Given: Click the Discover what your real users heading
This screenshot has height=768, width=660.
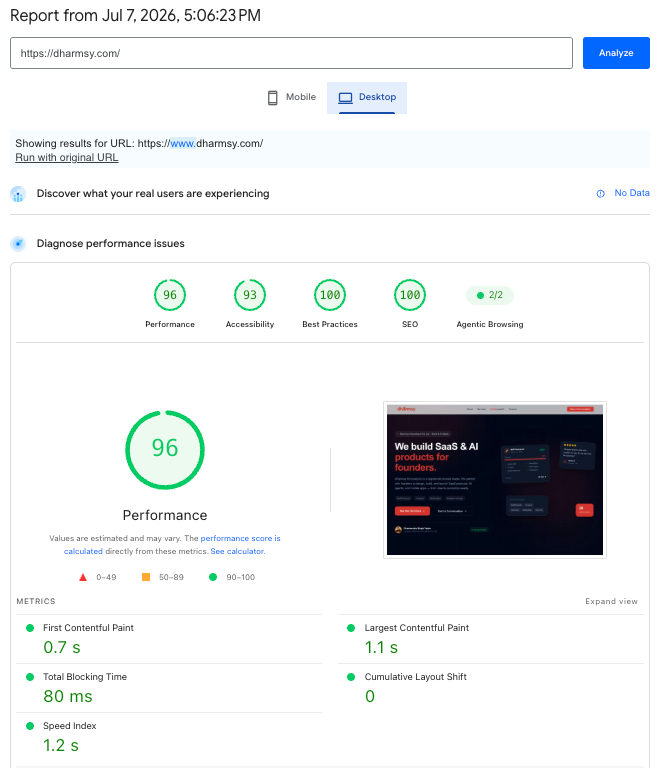Looking at the screenshot, I should (153, 193).
